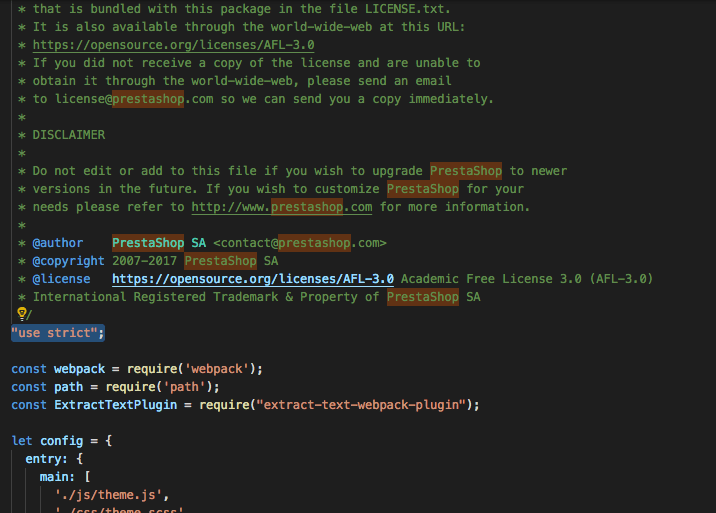Click the entry: property key

click(x=46, y=459)
